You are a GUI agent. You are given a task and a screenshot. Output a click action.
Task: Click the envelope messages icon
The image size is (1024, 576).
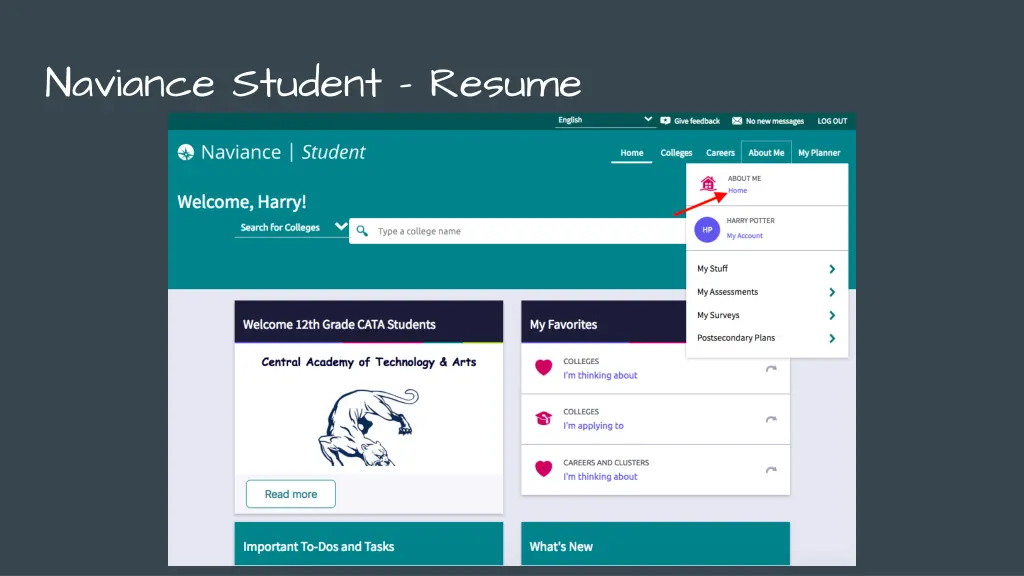click(x=737, y=121)
